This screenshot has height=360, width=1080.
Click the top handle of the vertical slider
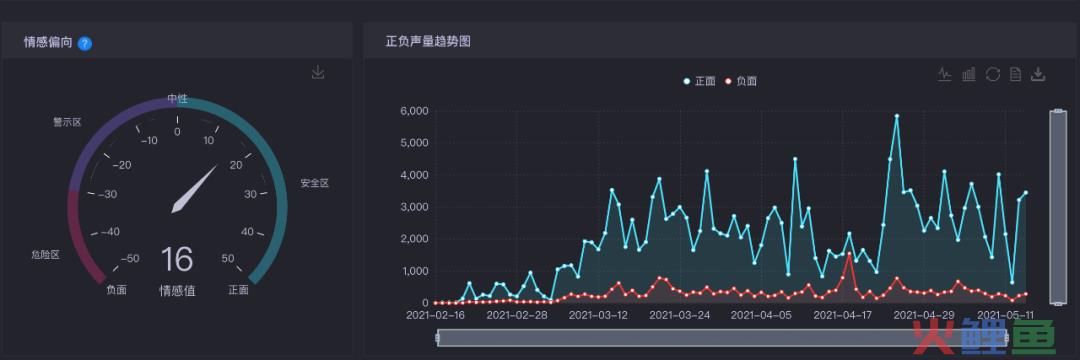[1058, 111]
